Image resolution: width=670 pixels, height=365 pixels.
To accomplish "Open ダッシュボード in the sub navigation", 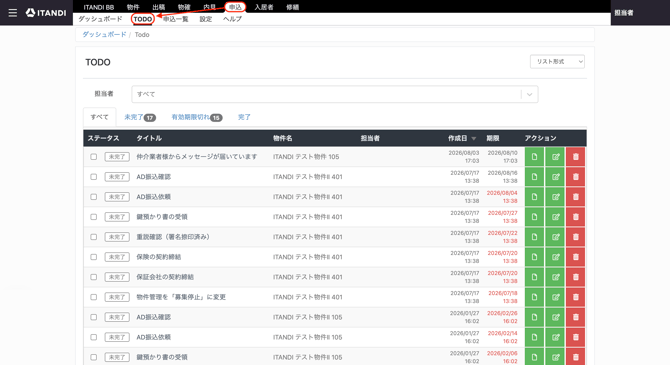I will (100, 19).
